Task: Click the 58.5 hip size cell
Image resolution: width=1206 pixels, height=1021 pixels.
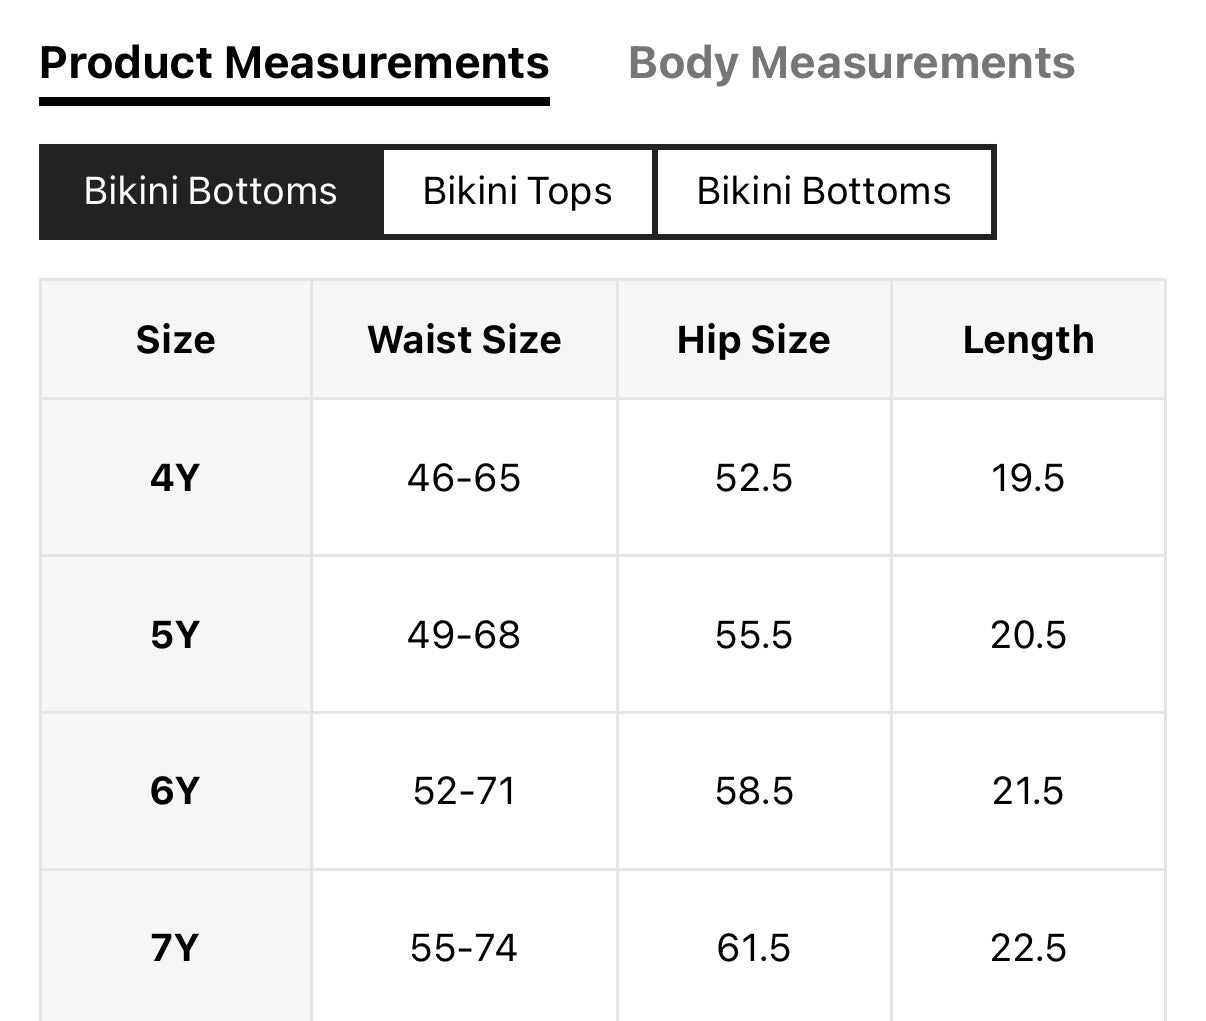Action: 753,790
